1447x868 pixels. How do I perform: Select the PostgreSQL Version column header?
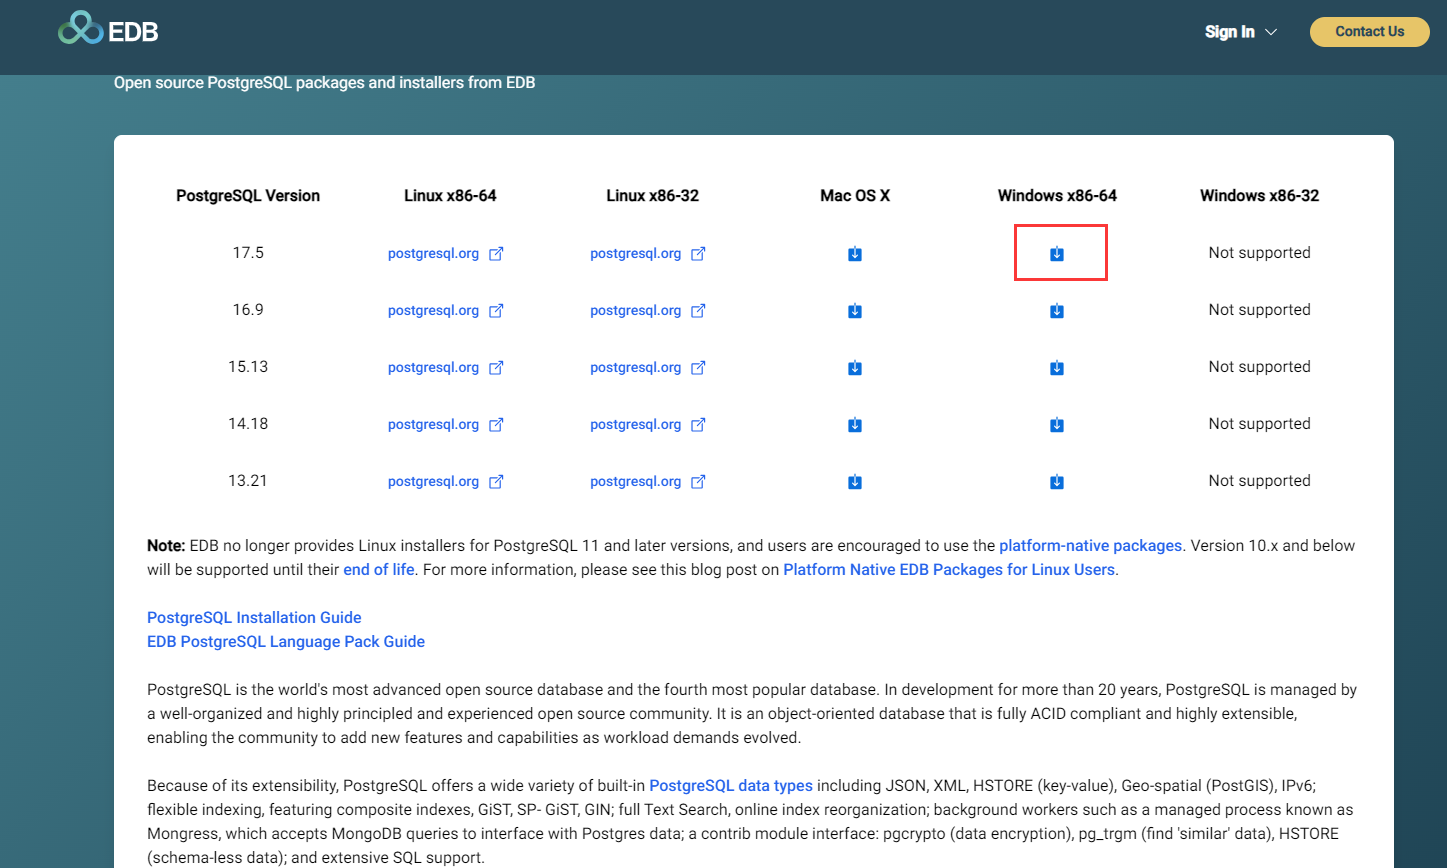click(x=248, y=196)
